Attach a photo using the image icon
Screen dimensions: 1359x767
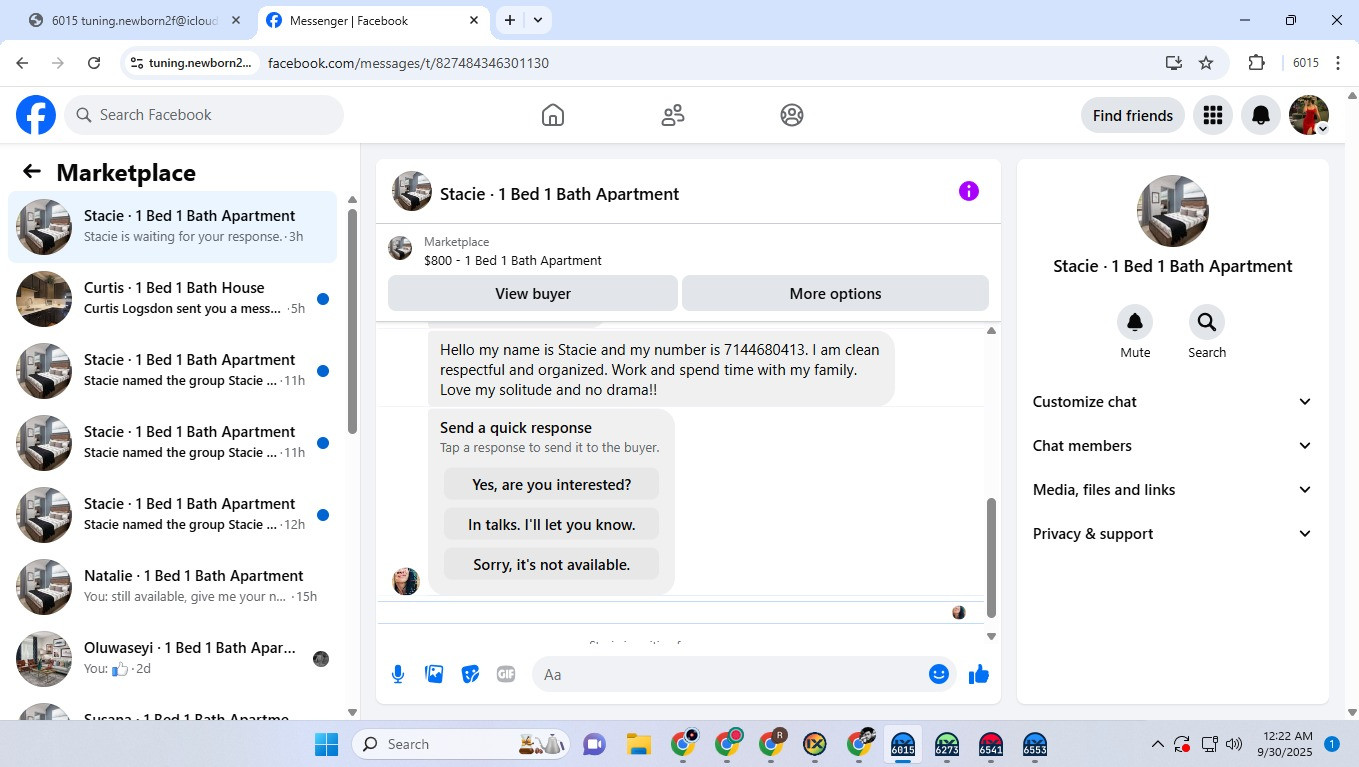point(434,674)
